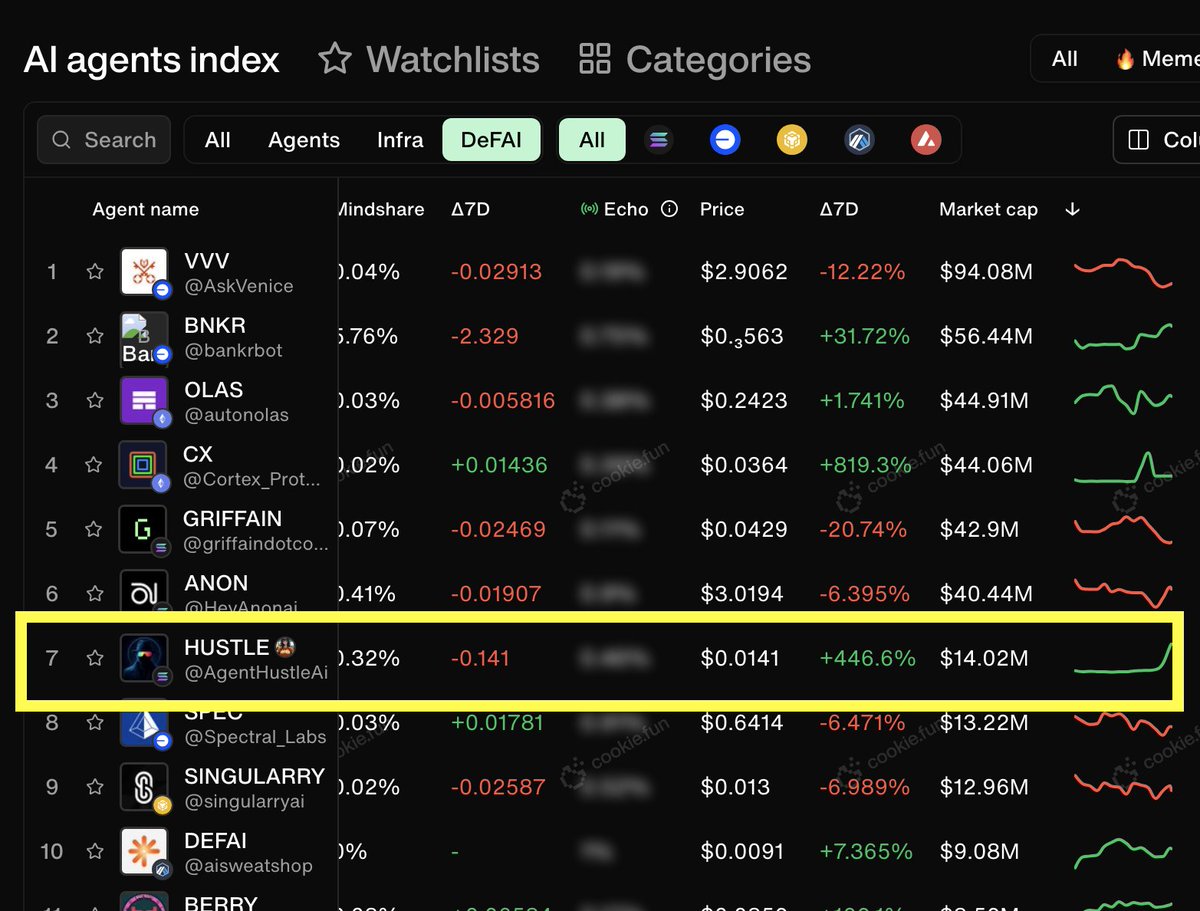Click the $94.08M market cap value

[x=984, y=272]
